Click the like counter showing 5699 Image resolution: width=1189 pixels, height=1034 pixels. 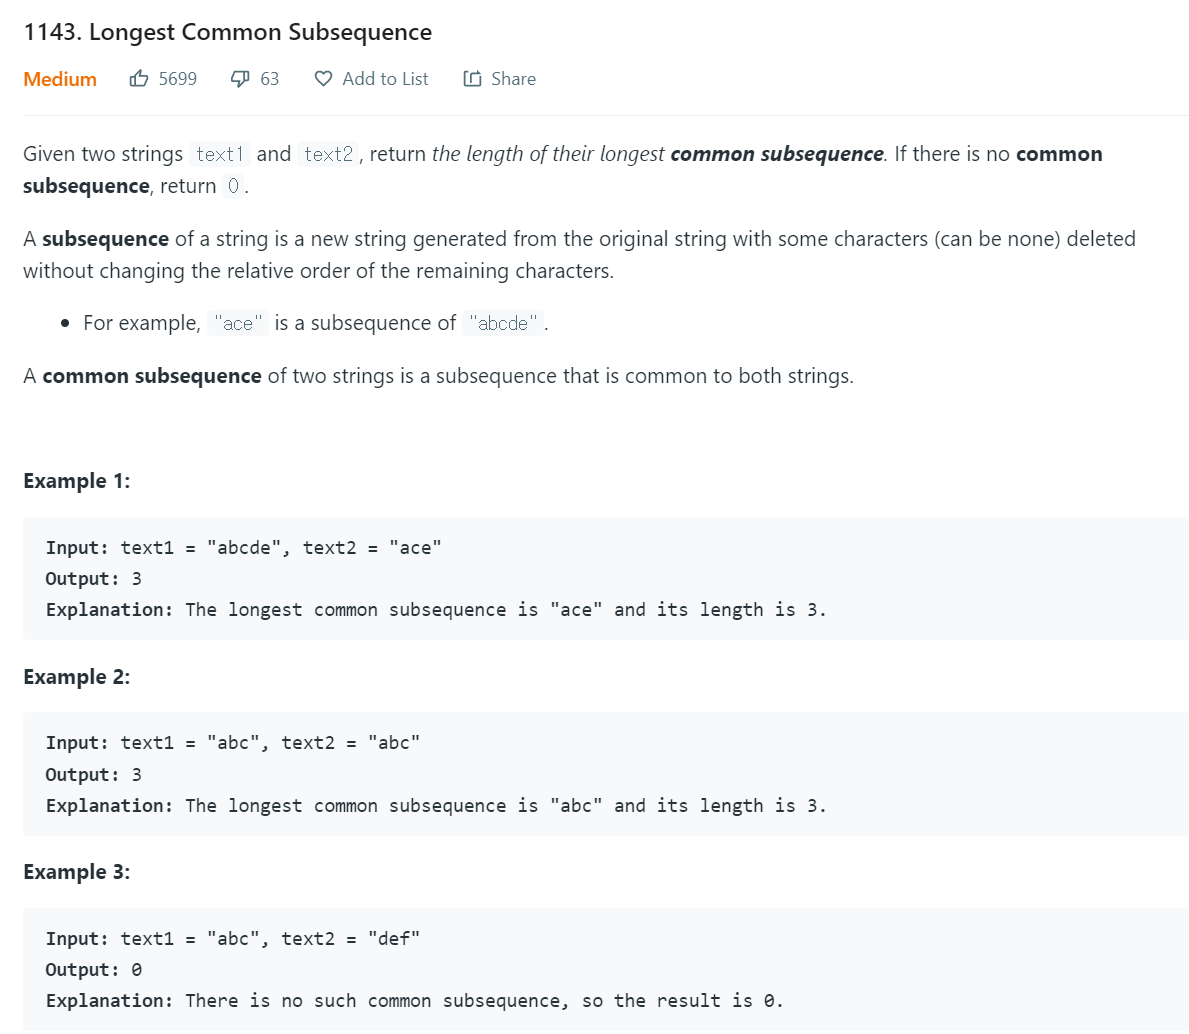point(178,78)
